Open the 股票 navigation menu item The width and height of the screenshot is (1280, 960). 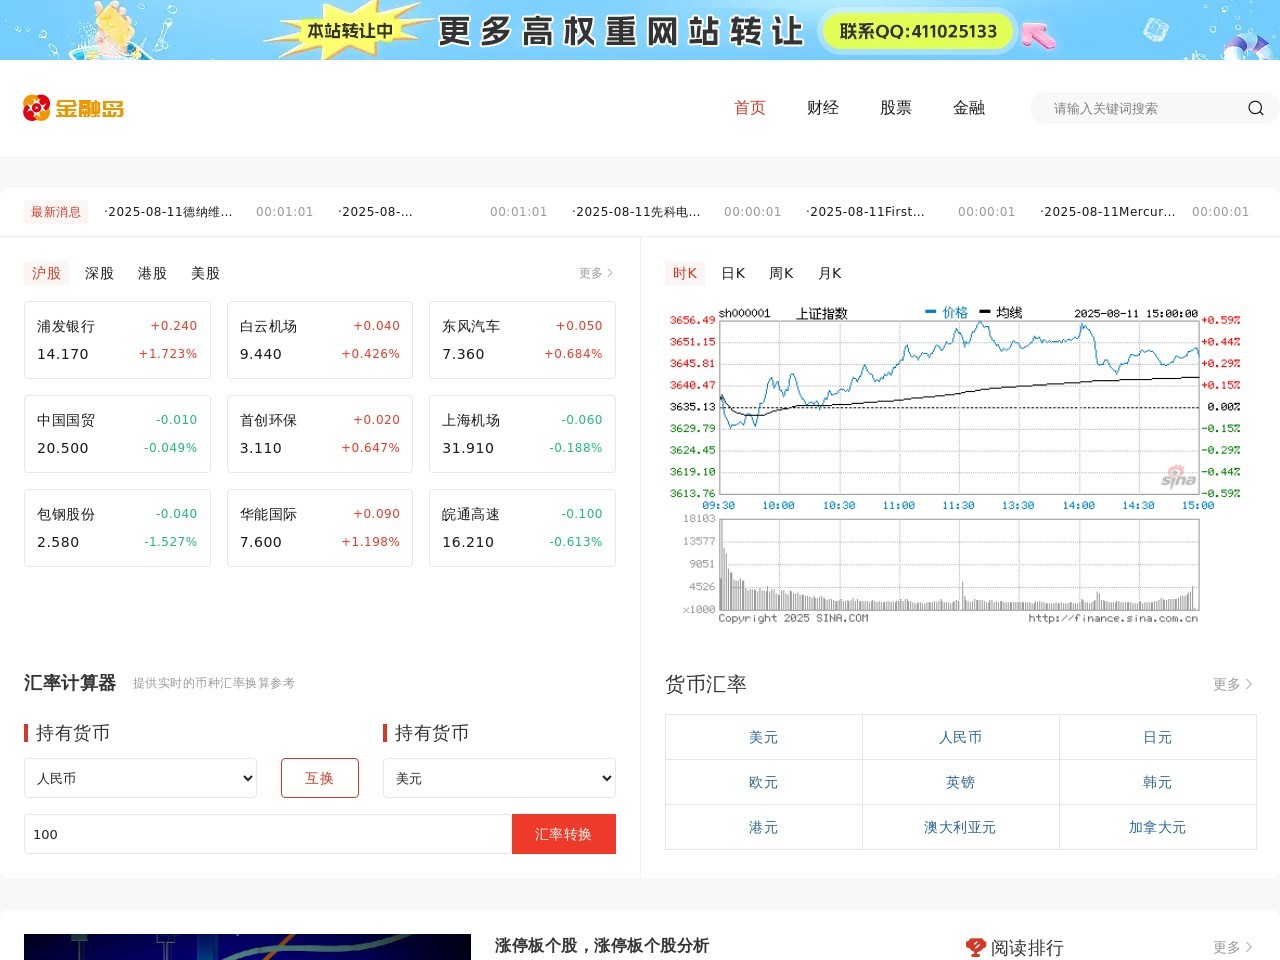click(895, 108)
